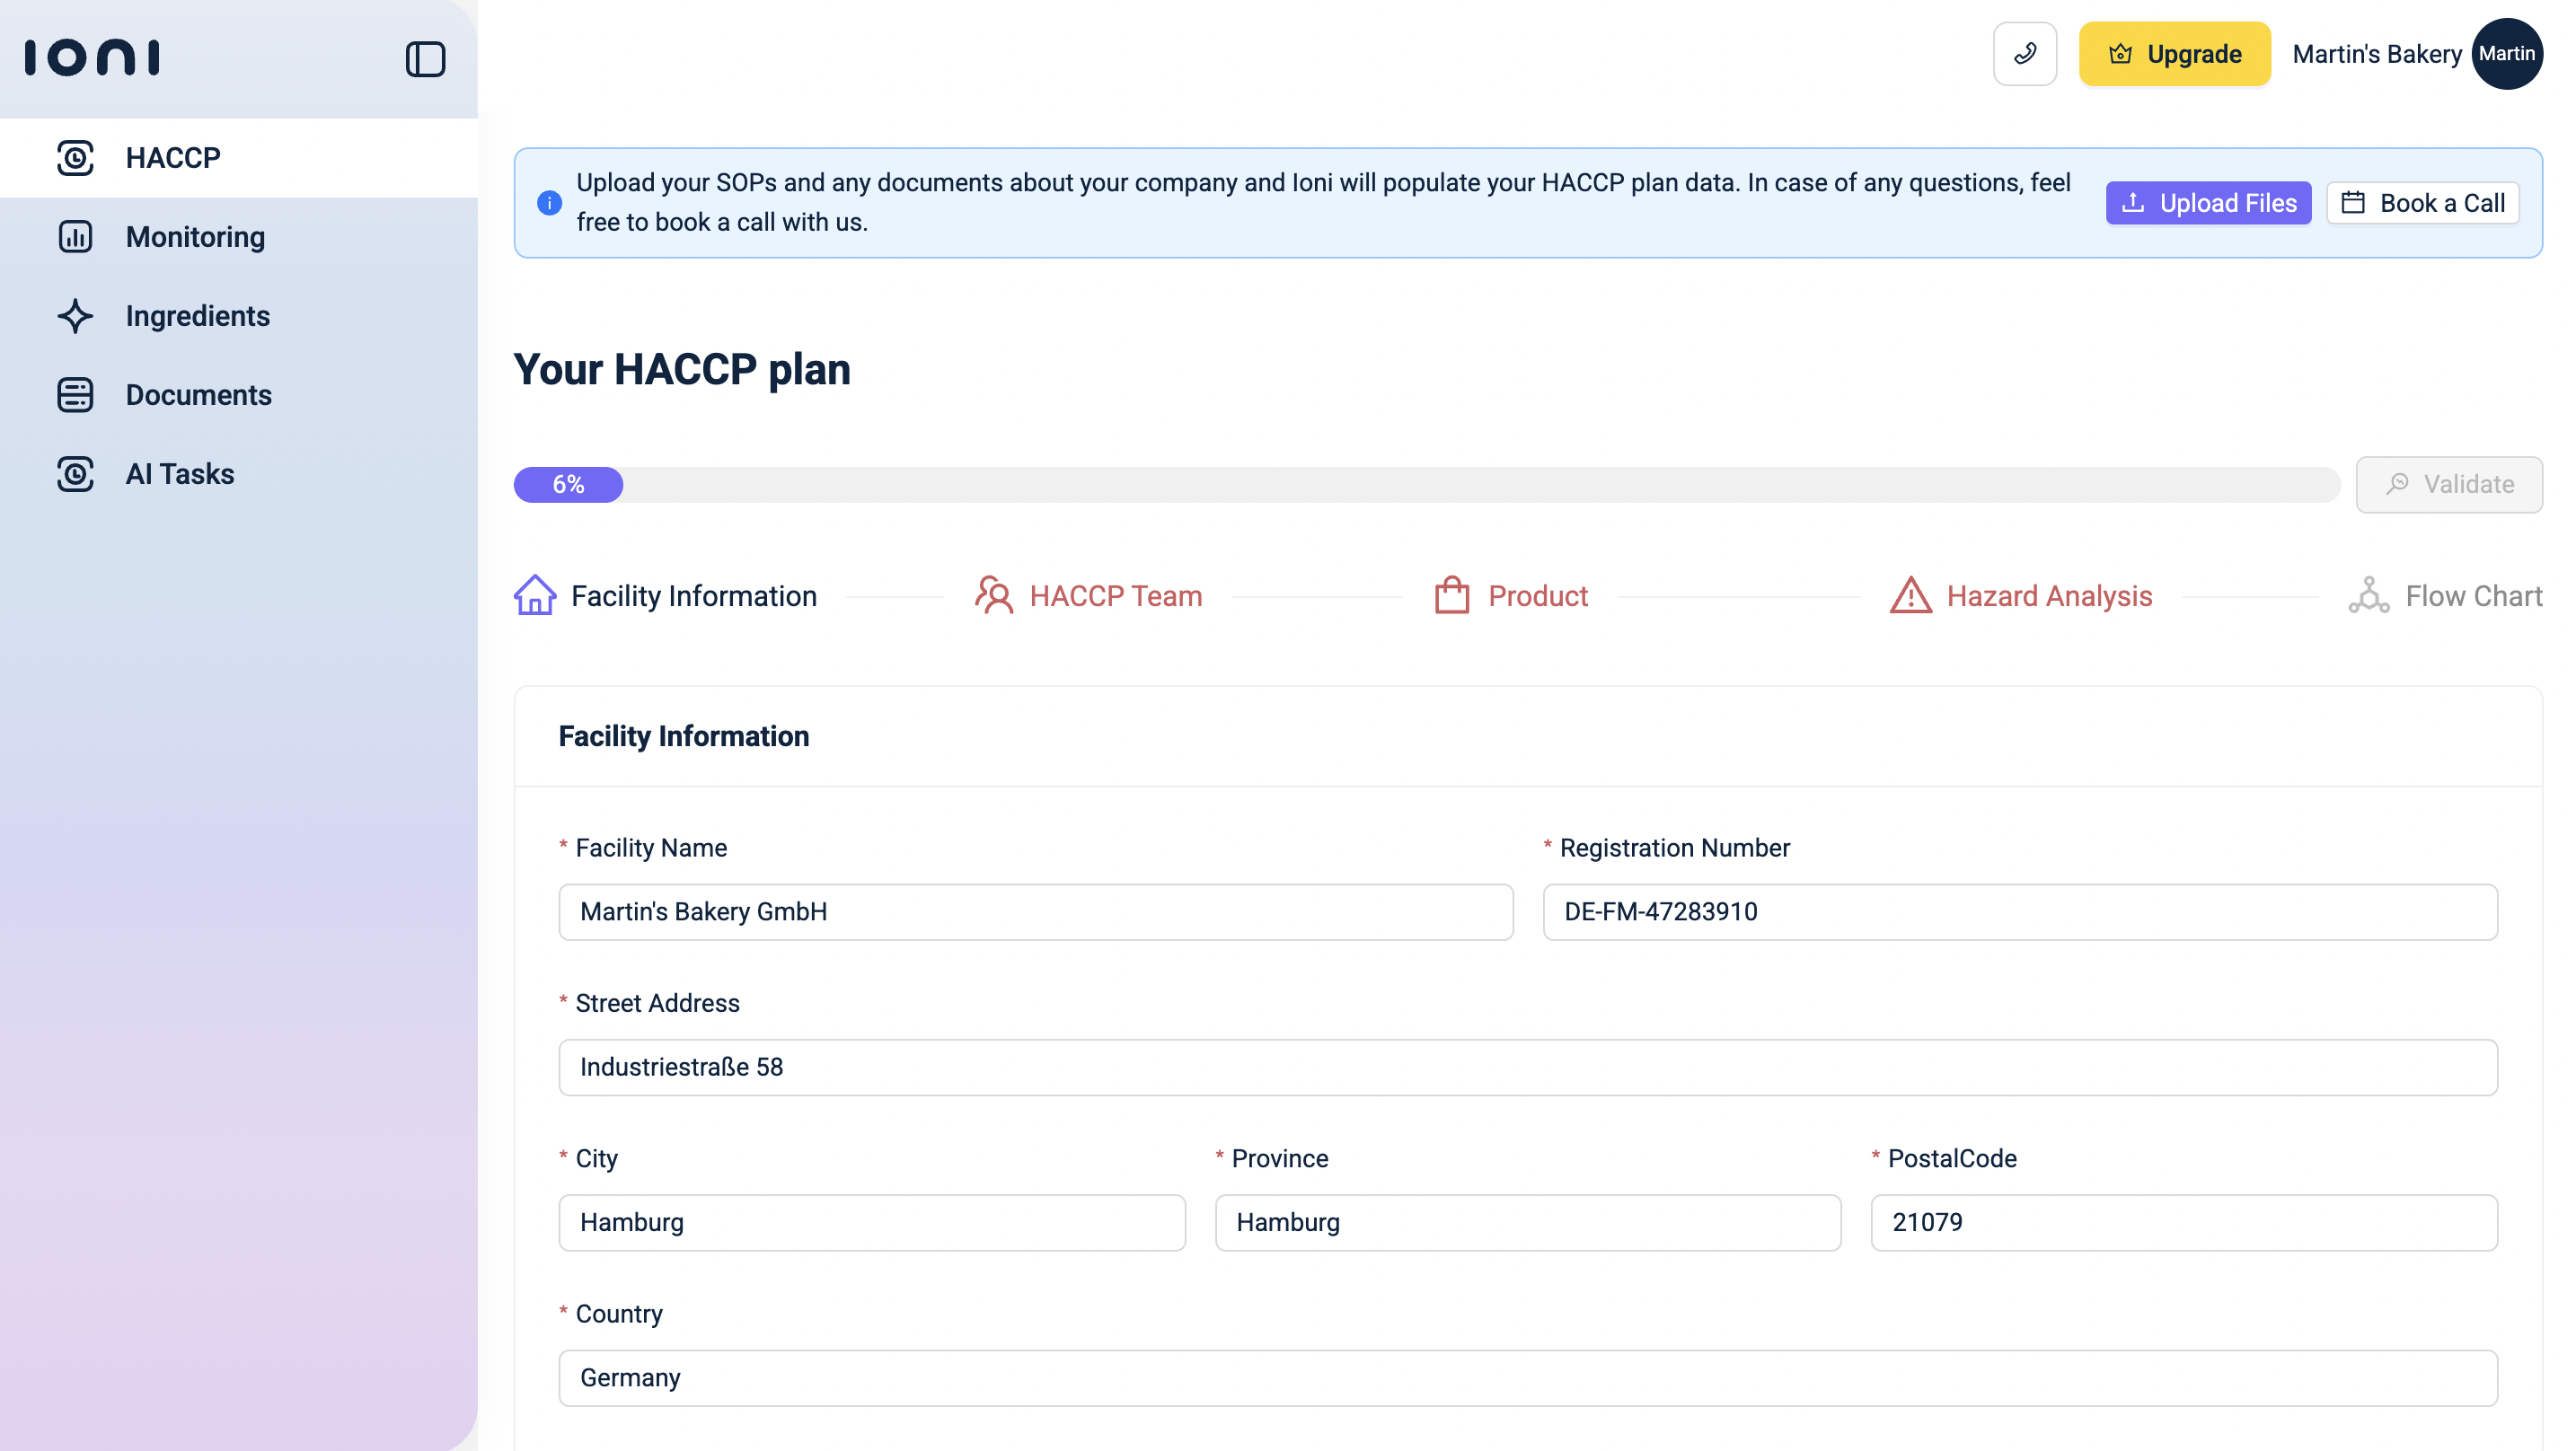Image resolution: width=2576 pixels, height=1451 pixels.
Task: Click the Country field showing Germany
Action: click(1527, 1377)
